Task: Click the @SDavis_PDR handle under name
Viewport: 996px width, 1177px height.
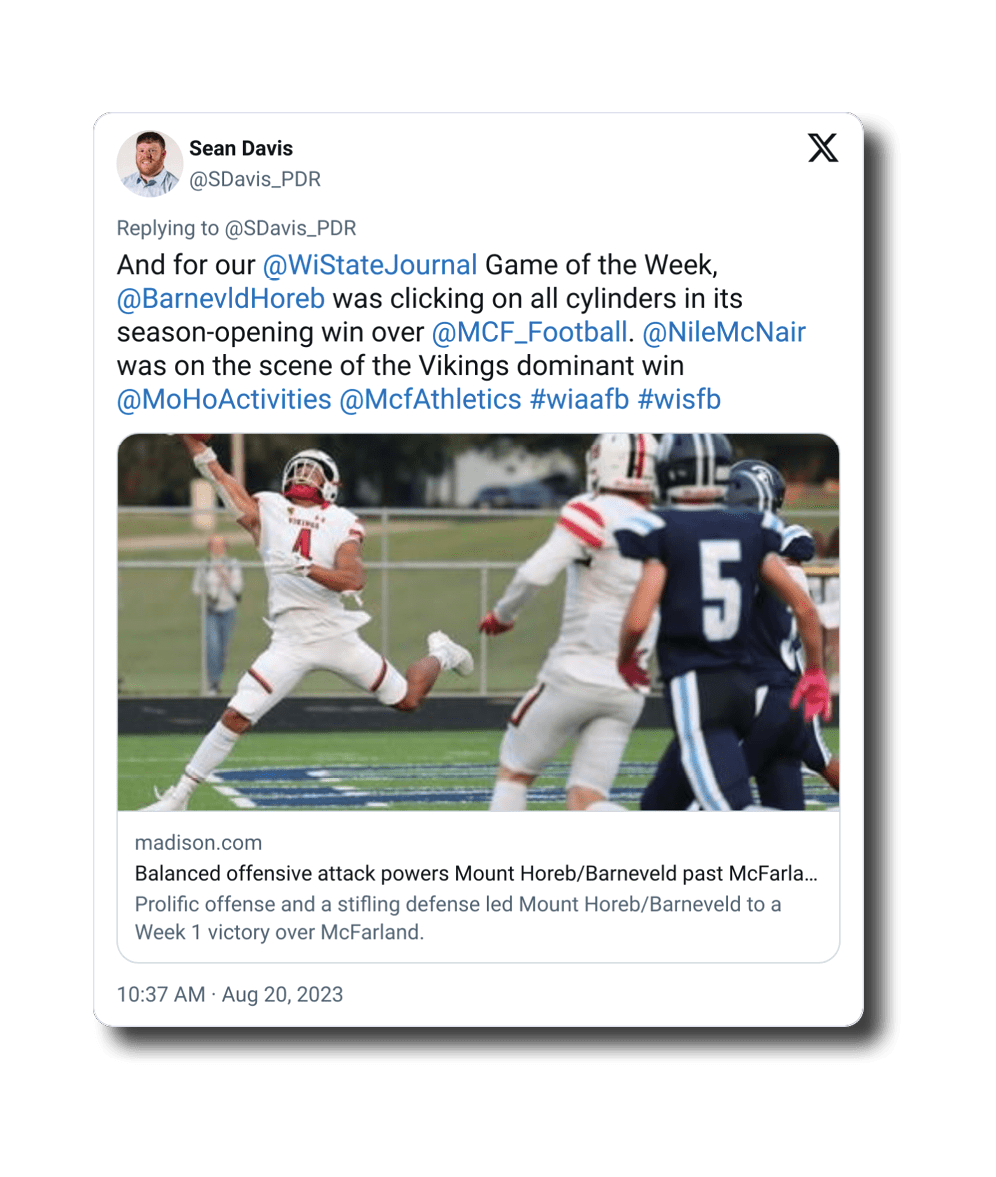Action: (255, 179)
